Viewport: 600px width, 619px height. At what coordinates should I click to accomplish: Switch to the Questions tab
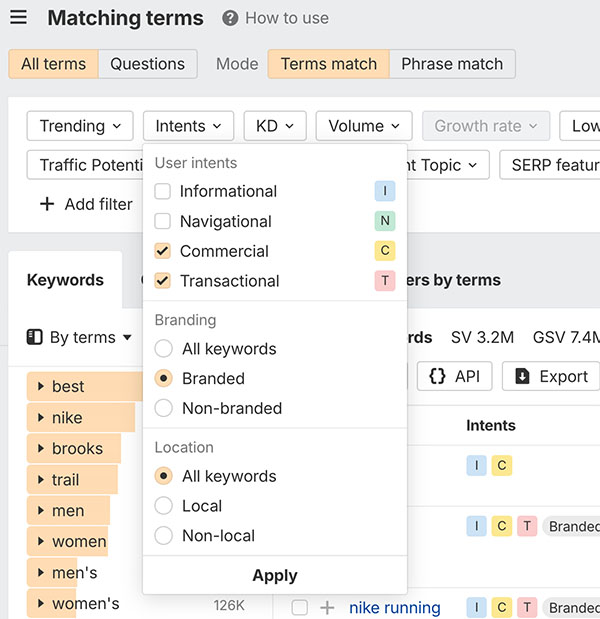point(148,64)
